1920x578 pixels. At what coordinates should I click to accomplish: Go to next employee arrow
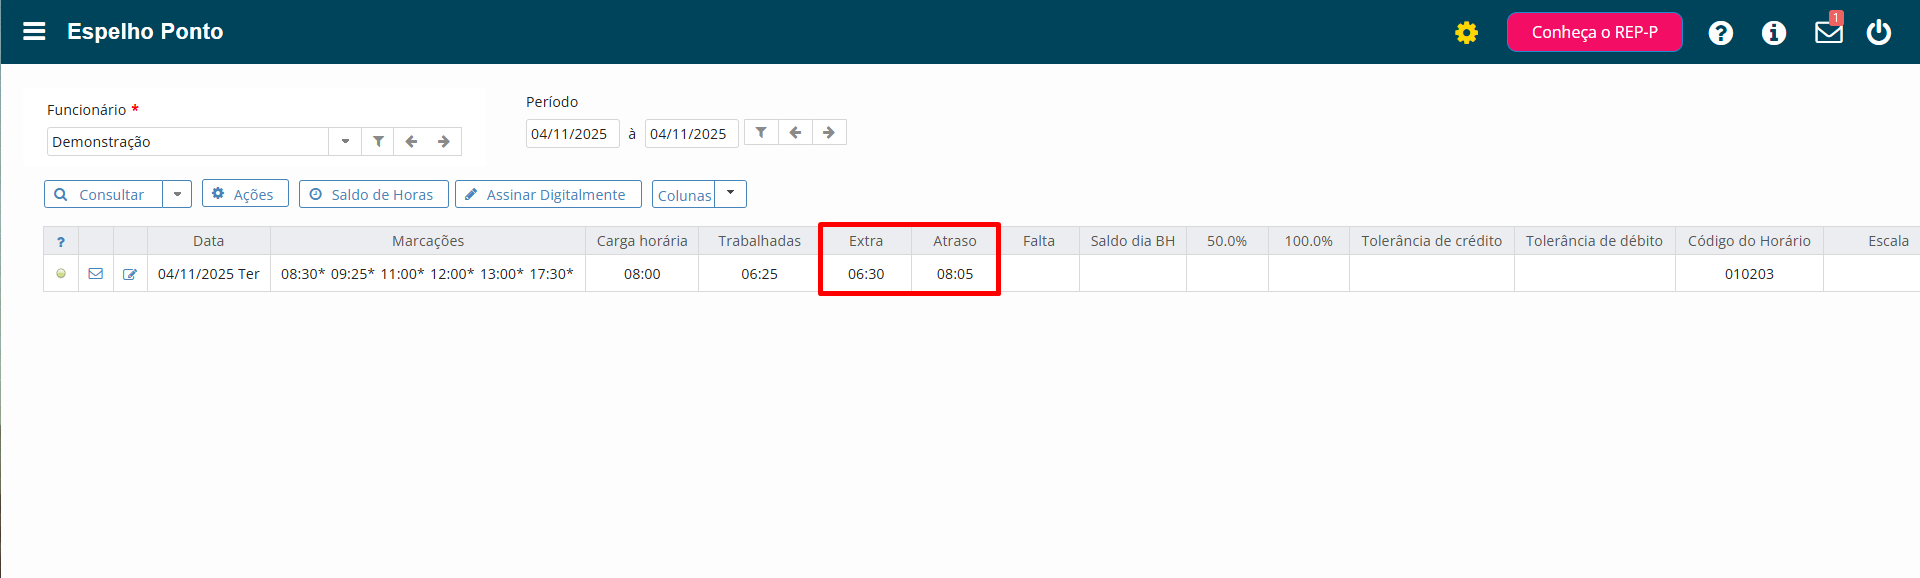(x=444, y=141)
